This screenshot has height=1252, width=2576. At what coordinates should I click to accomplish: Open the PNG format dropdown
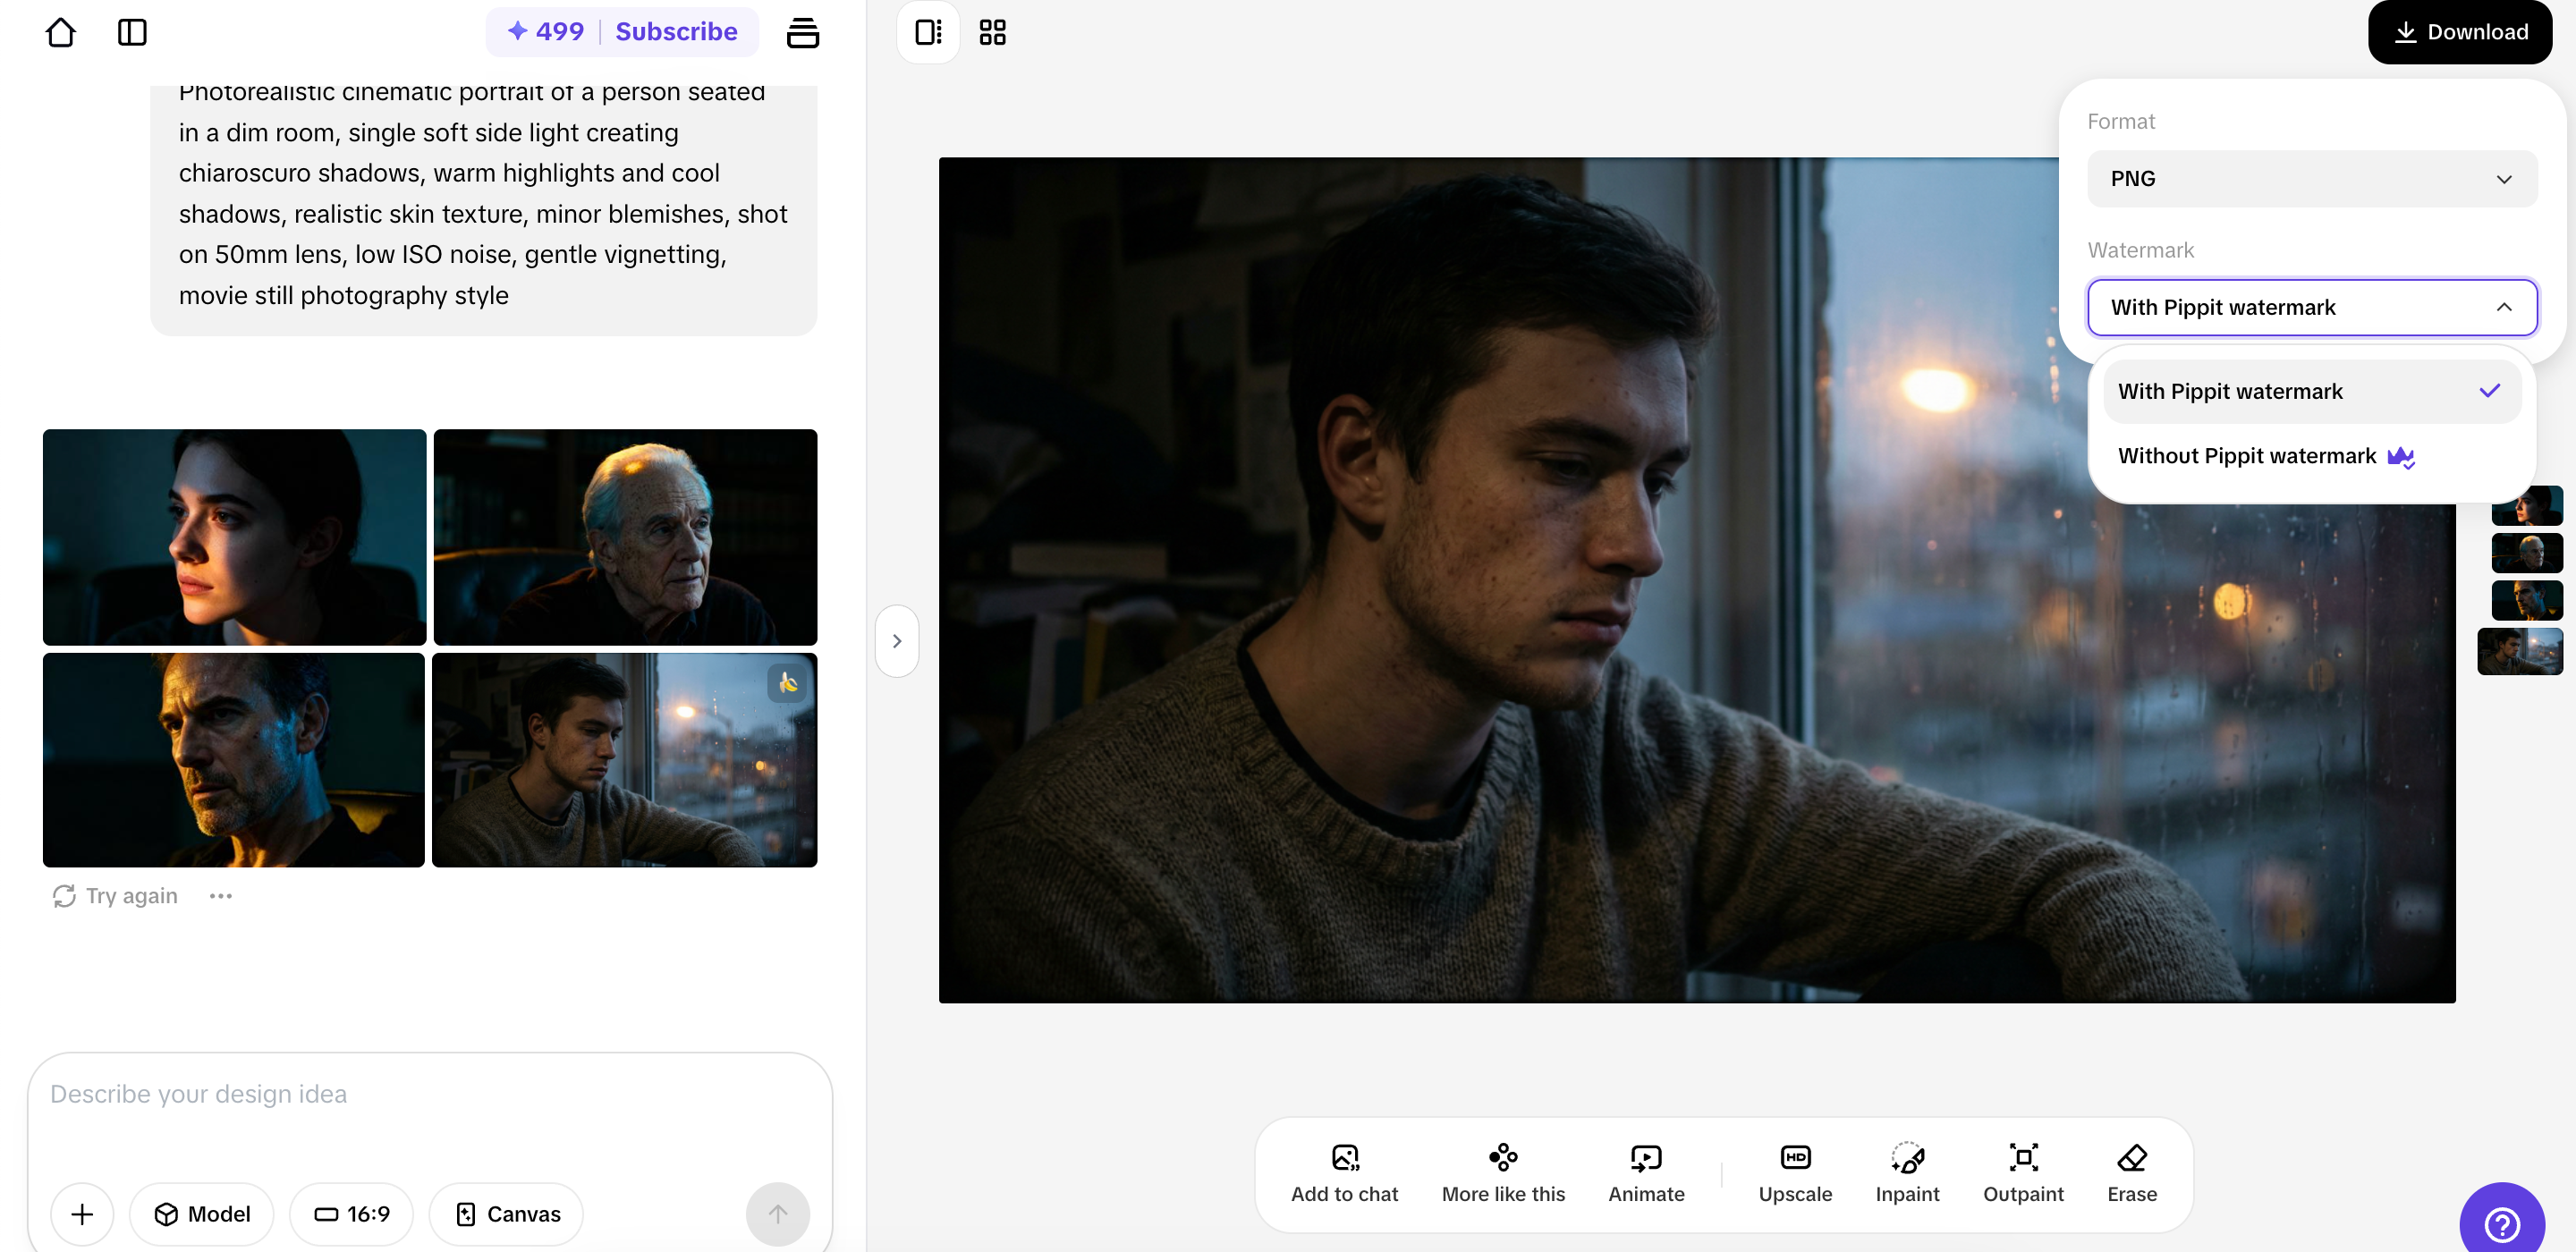[x=2311, y=179]
